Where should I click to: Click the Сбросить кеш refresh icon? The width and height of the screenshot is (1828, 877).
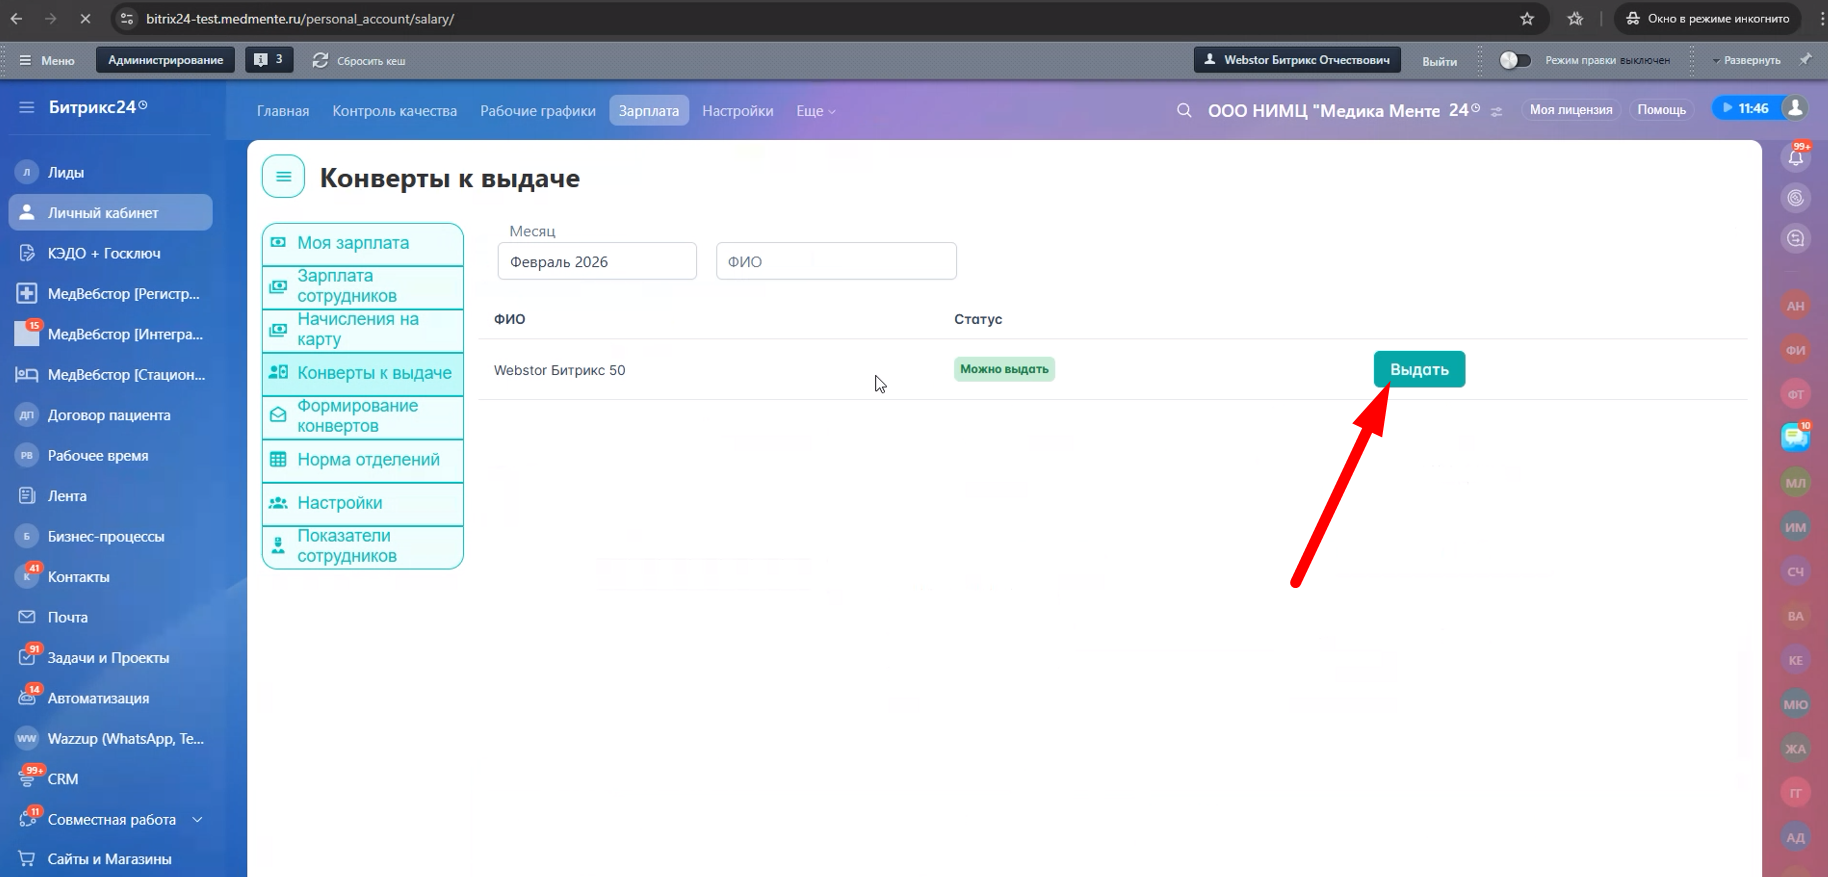[320, 61]
